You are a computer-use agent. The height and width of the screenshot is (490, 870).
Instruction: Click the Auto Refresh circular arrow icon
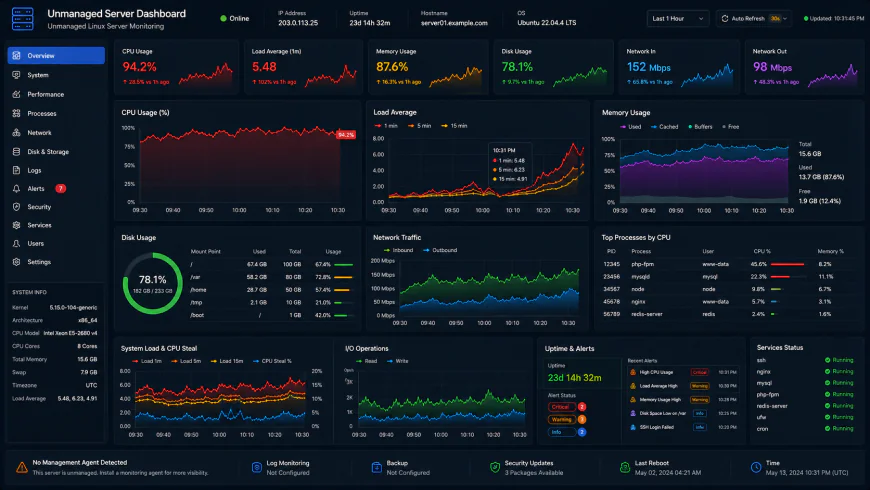tap(725, 18)
